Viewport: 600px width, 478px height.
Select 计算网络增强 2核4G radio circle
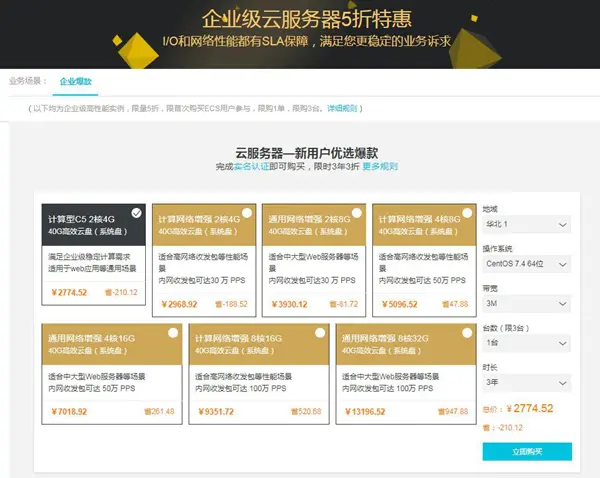[247, 213]
